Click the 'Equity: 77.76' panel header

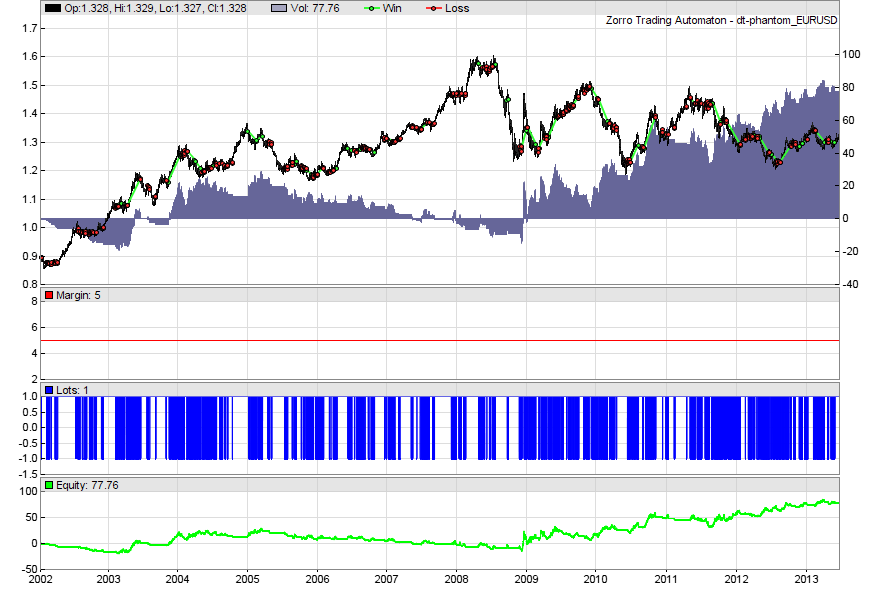pyautogui.click(x=88, y=484)
